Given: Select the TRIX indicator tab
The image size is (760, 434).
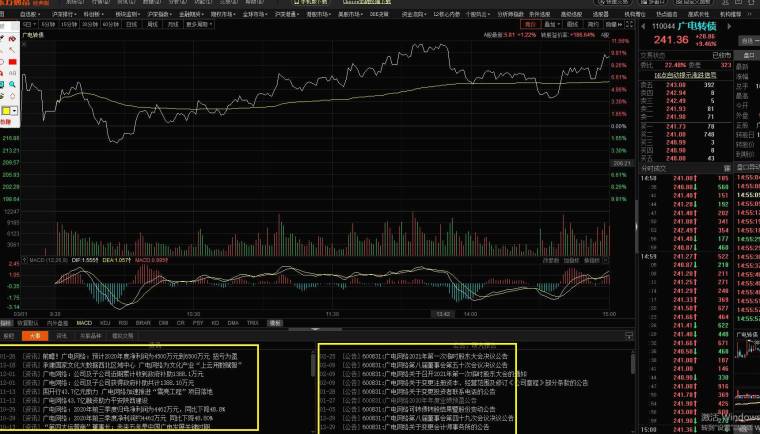Looking at the screenshot, I should point(253,323).
